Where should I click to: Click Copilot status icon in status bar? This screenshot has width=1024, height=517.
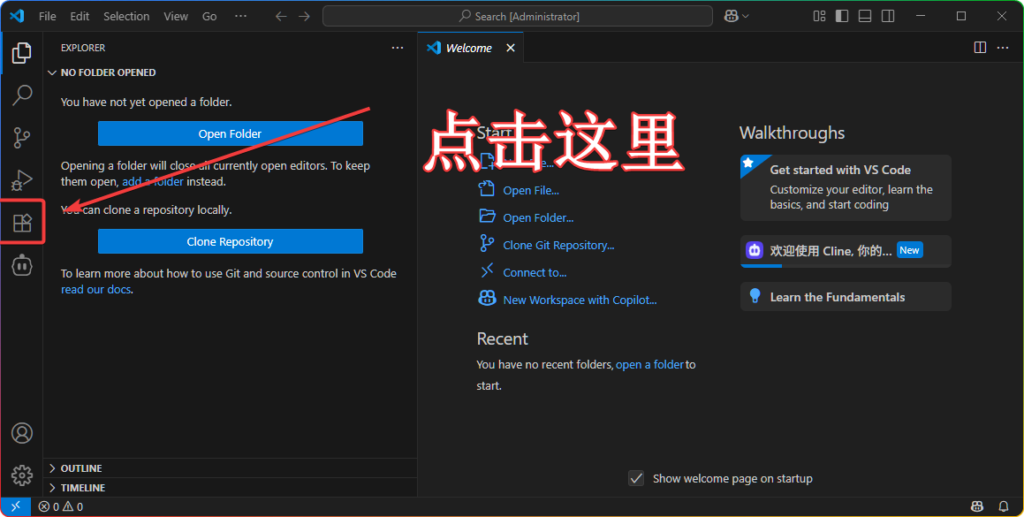point(977,507)
